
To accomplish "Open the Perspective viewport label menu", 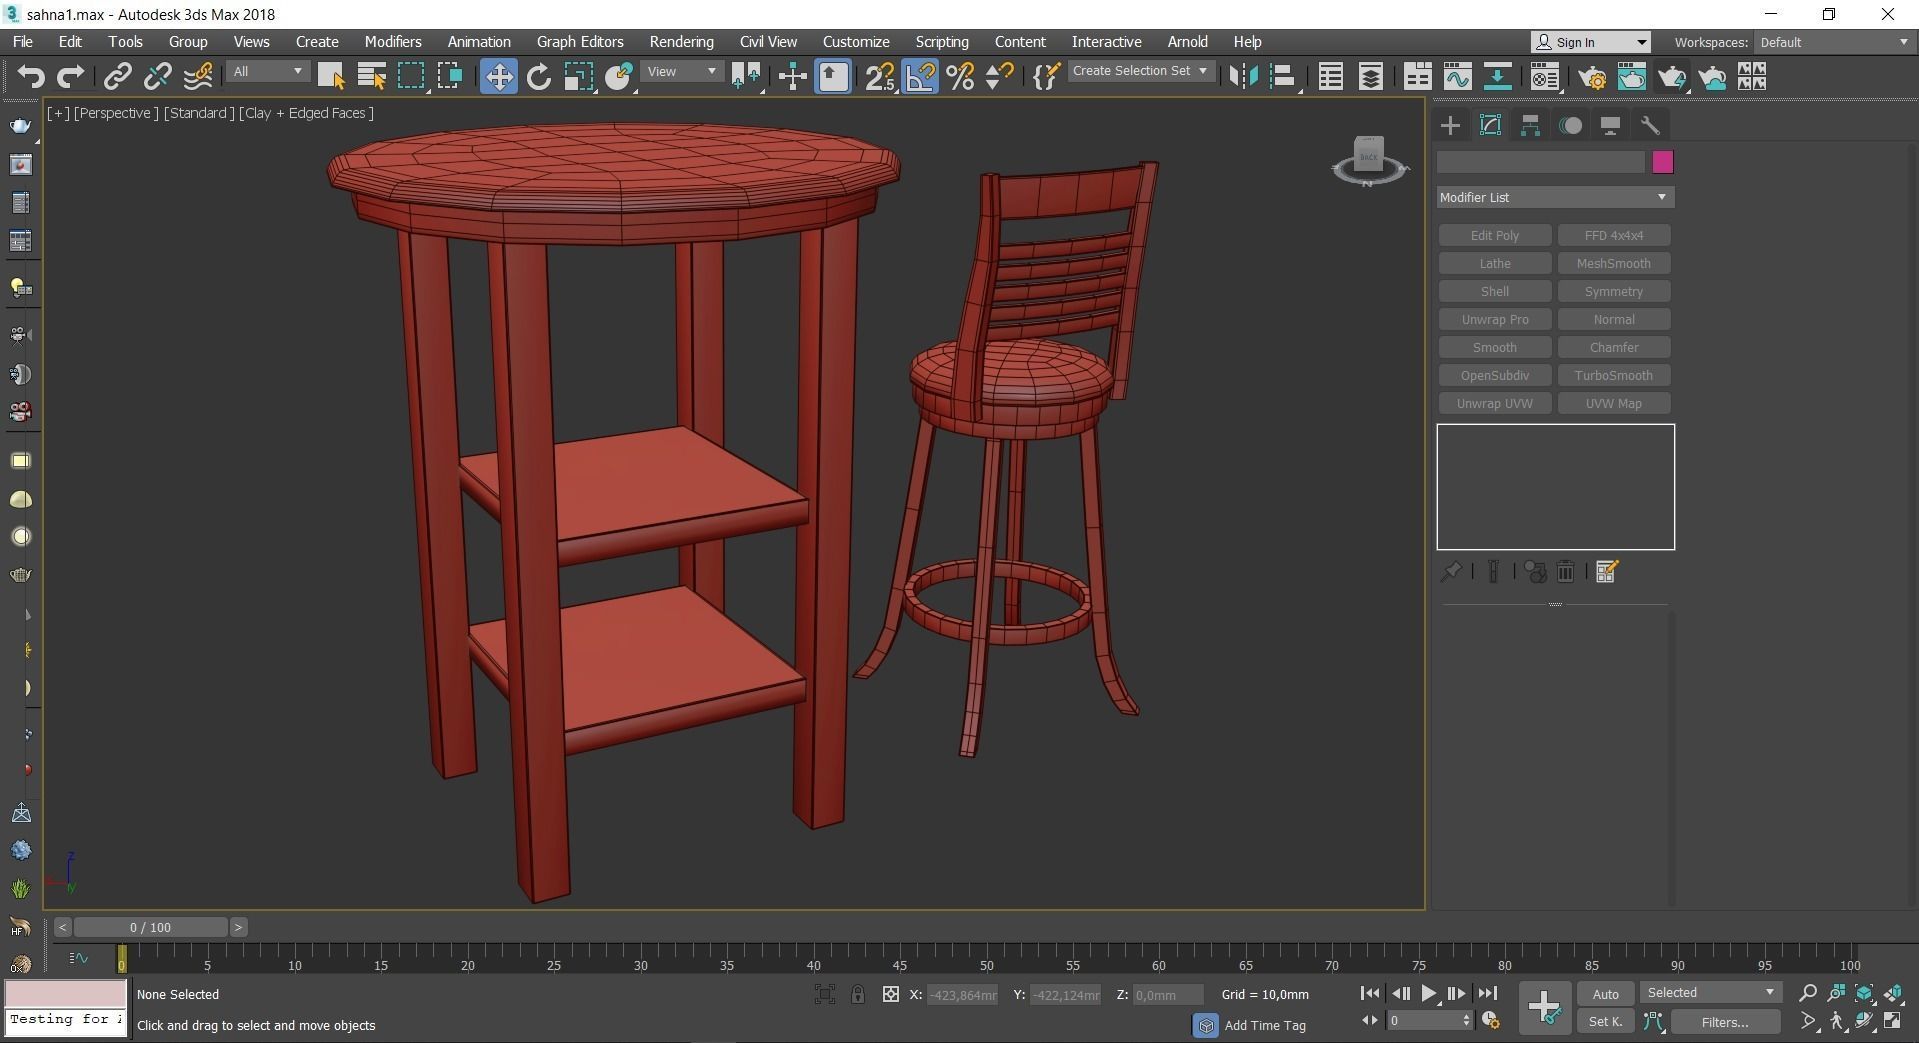I will tap(116, 113).
